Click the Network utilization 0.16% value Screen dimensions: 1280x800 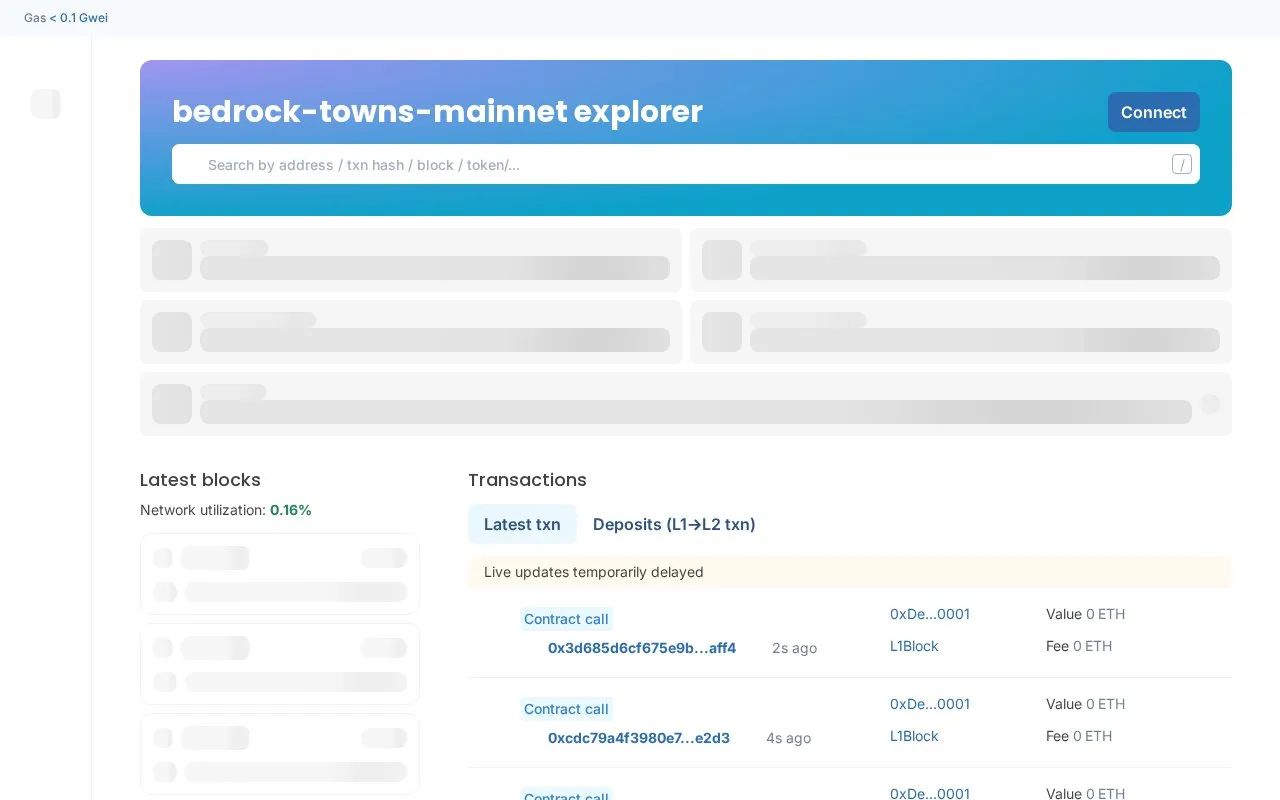291,510
